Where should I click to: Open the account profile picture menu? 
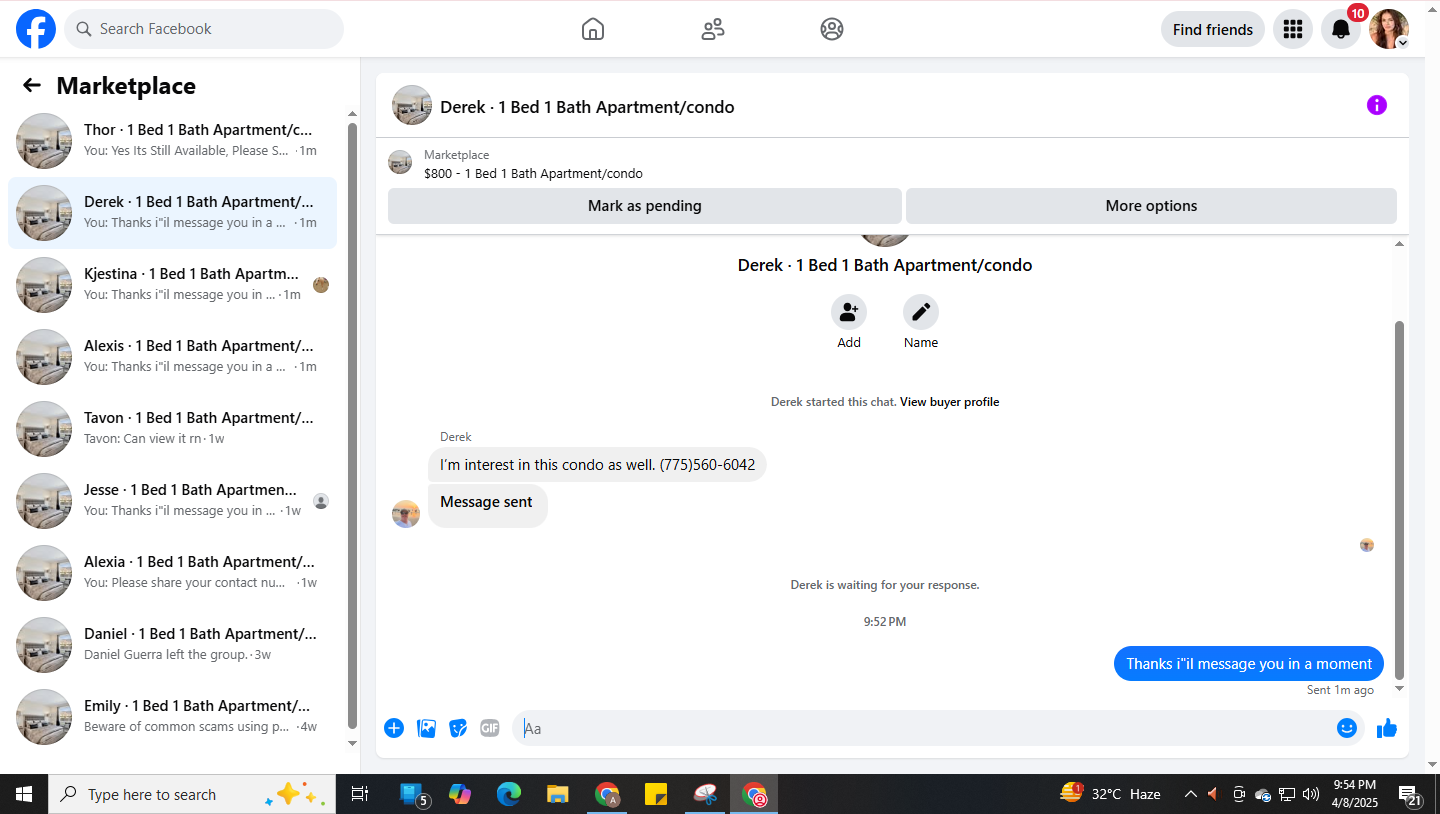point(1389,29)
